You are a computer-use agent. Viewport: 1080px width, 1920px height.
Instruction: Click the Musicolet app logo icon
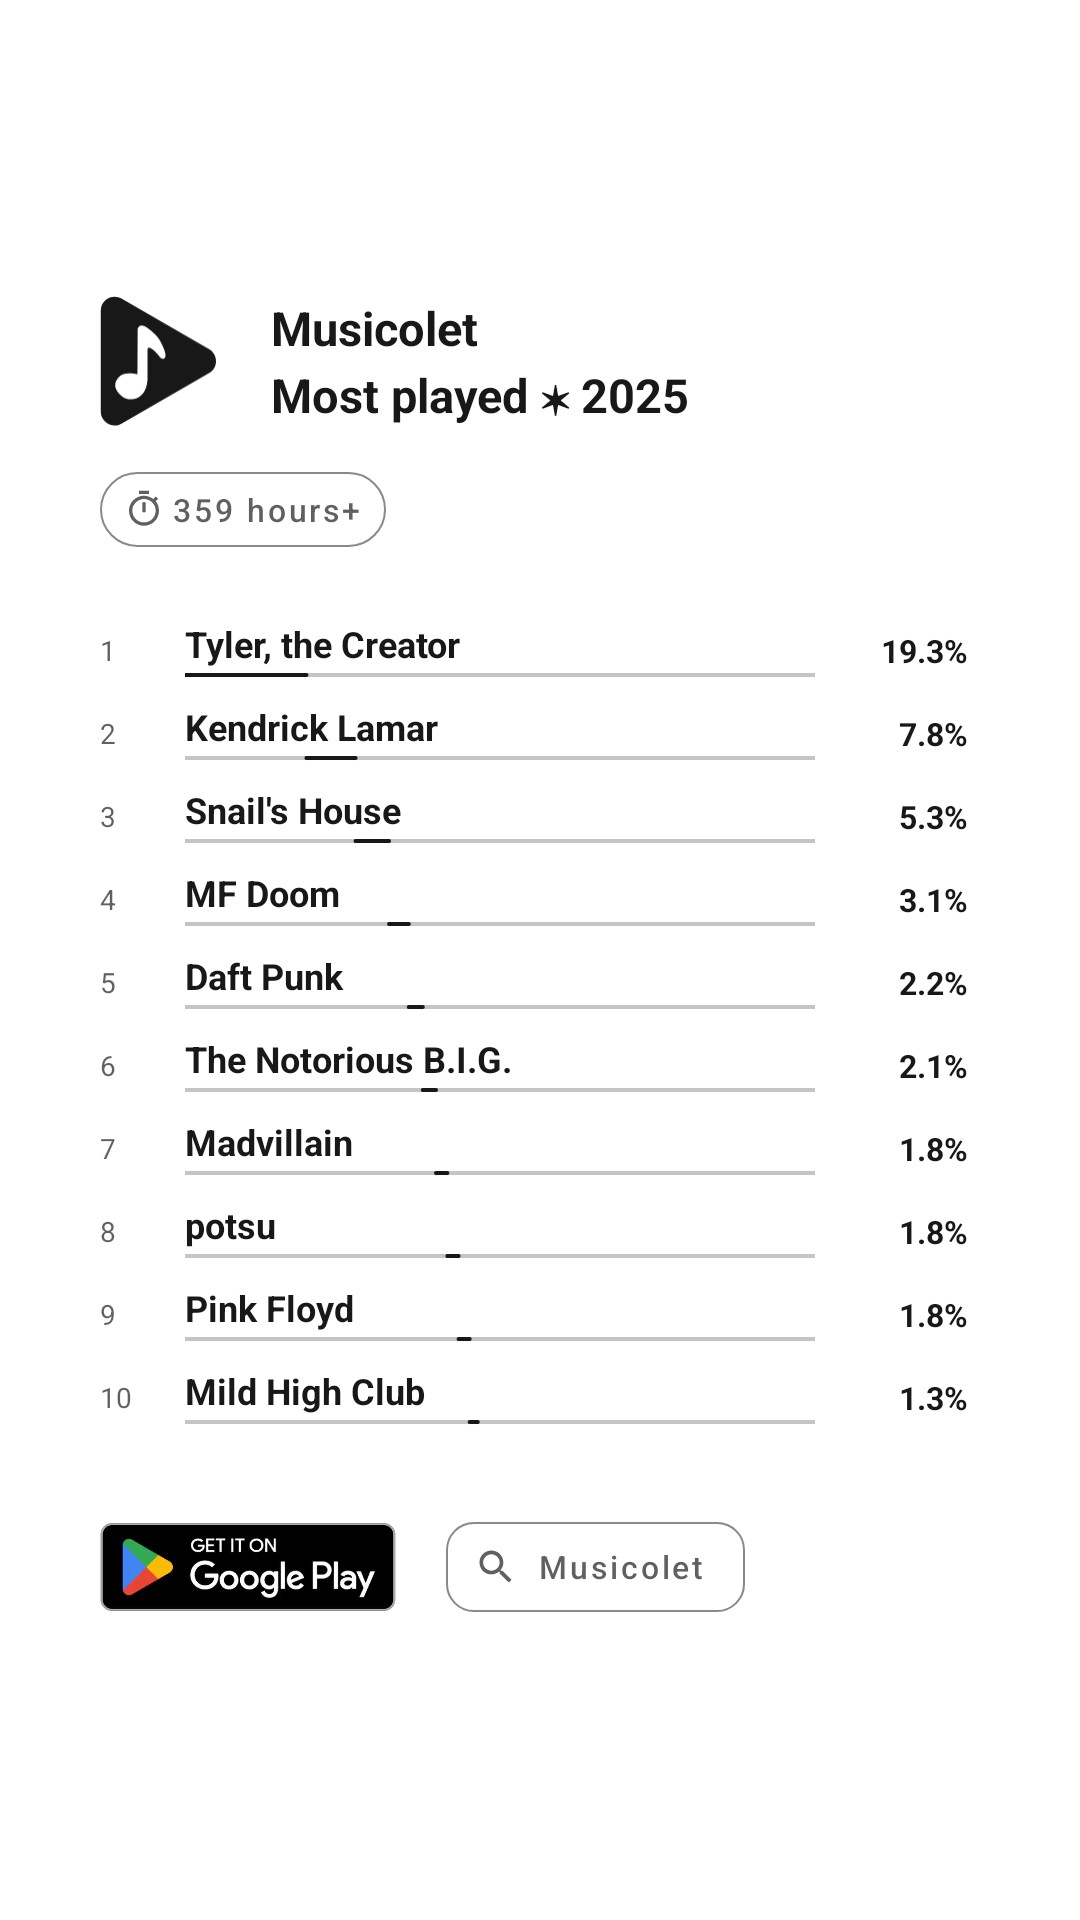[157, 361]
